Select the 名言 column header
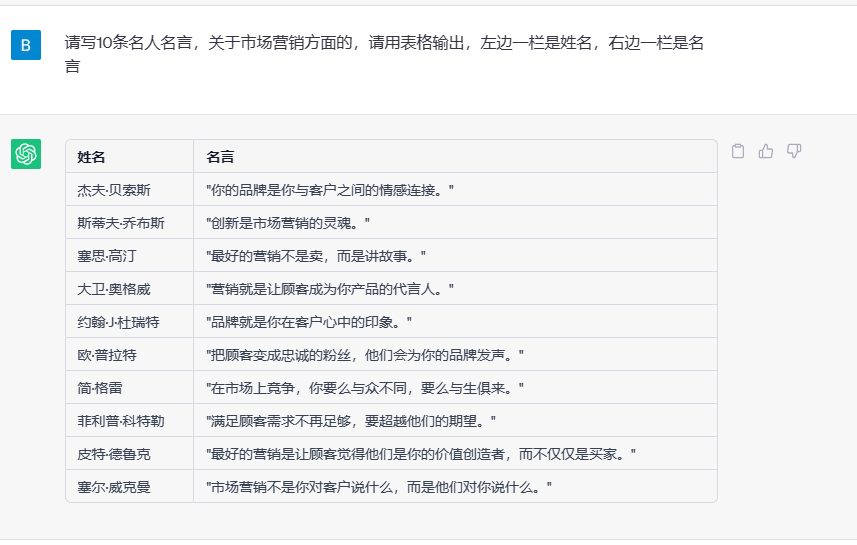Screen dimensions: 857x545 220,157
